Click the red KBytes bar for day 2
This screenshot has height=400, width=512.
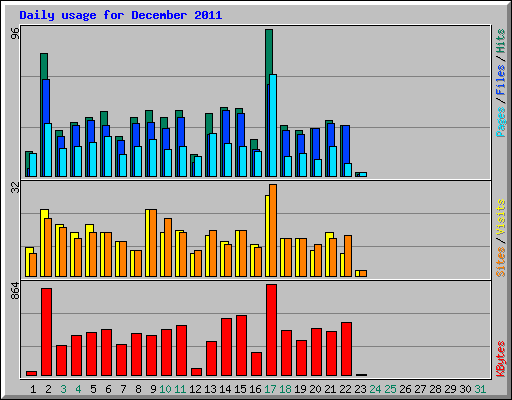click(46, 332)
